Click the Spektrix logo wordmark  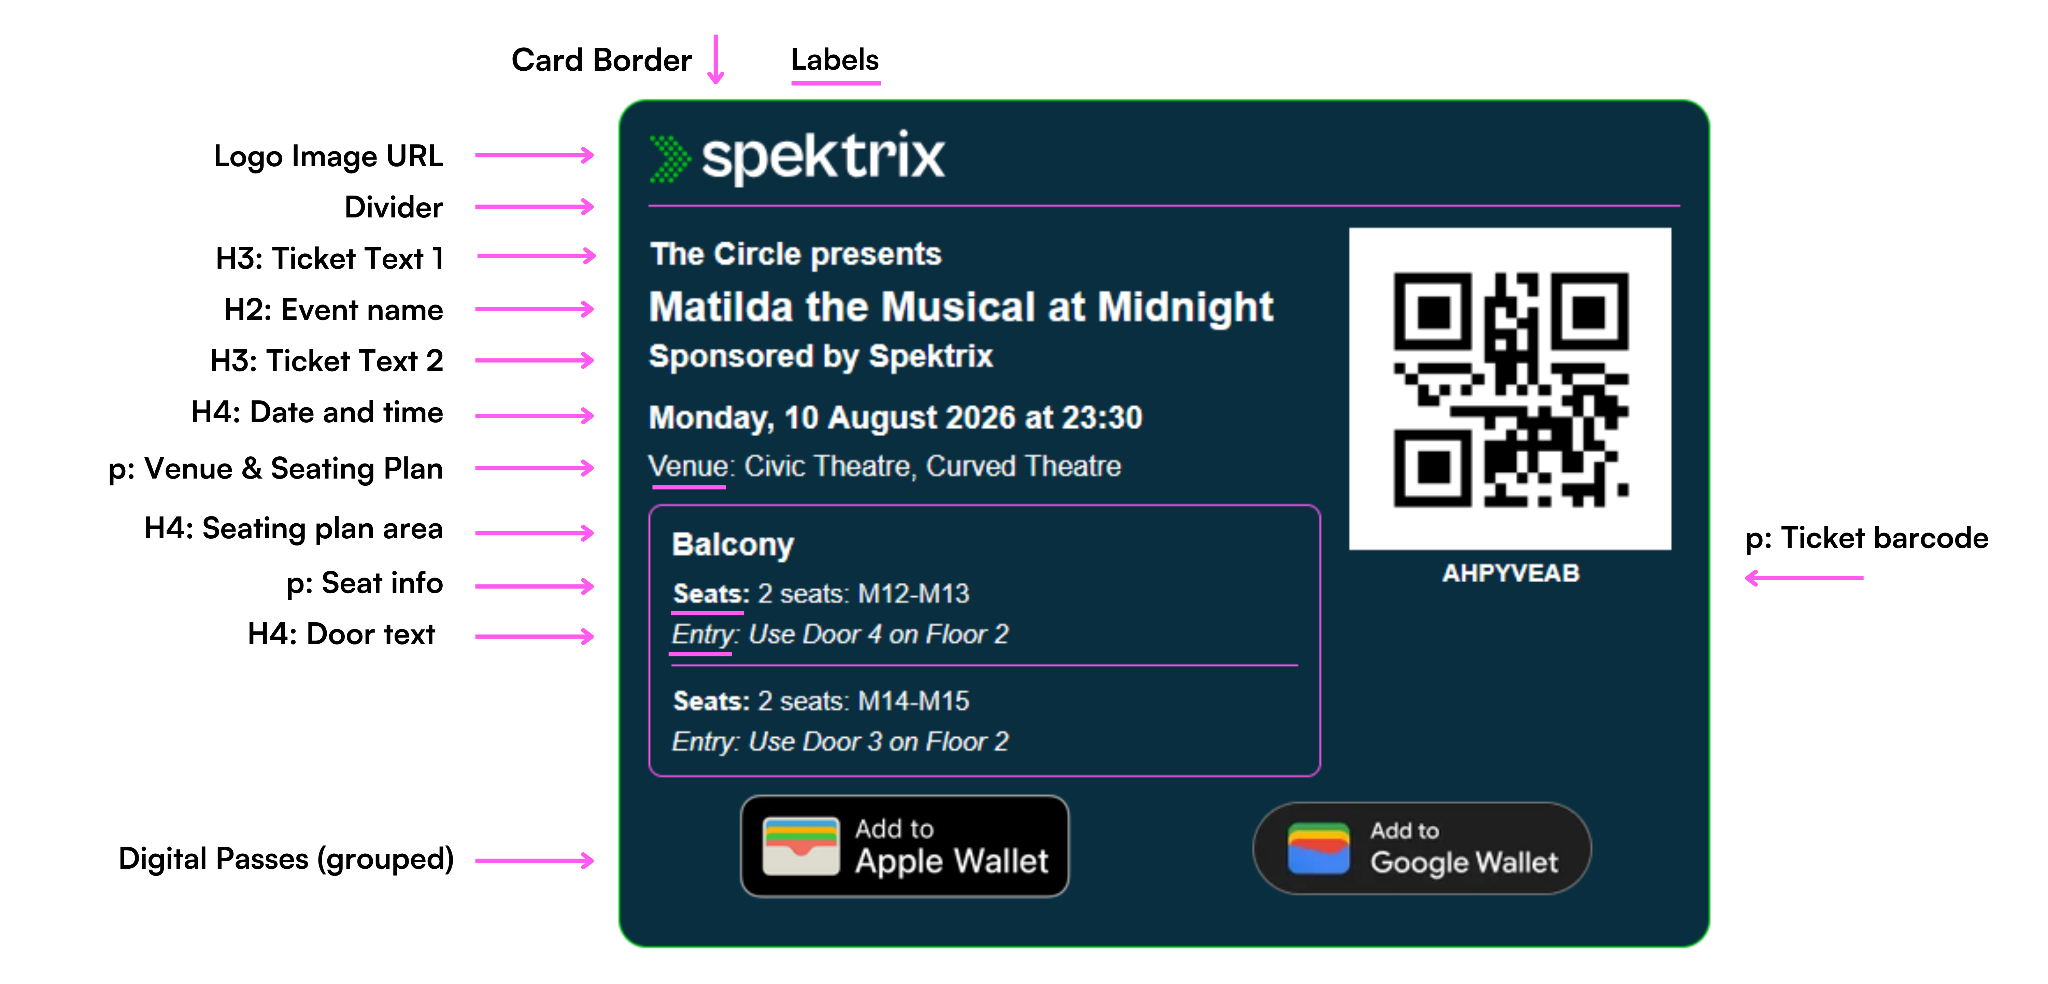[823, 157]
